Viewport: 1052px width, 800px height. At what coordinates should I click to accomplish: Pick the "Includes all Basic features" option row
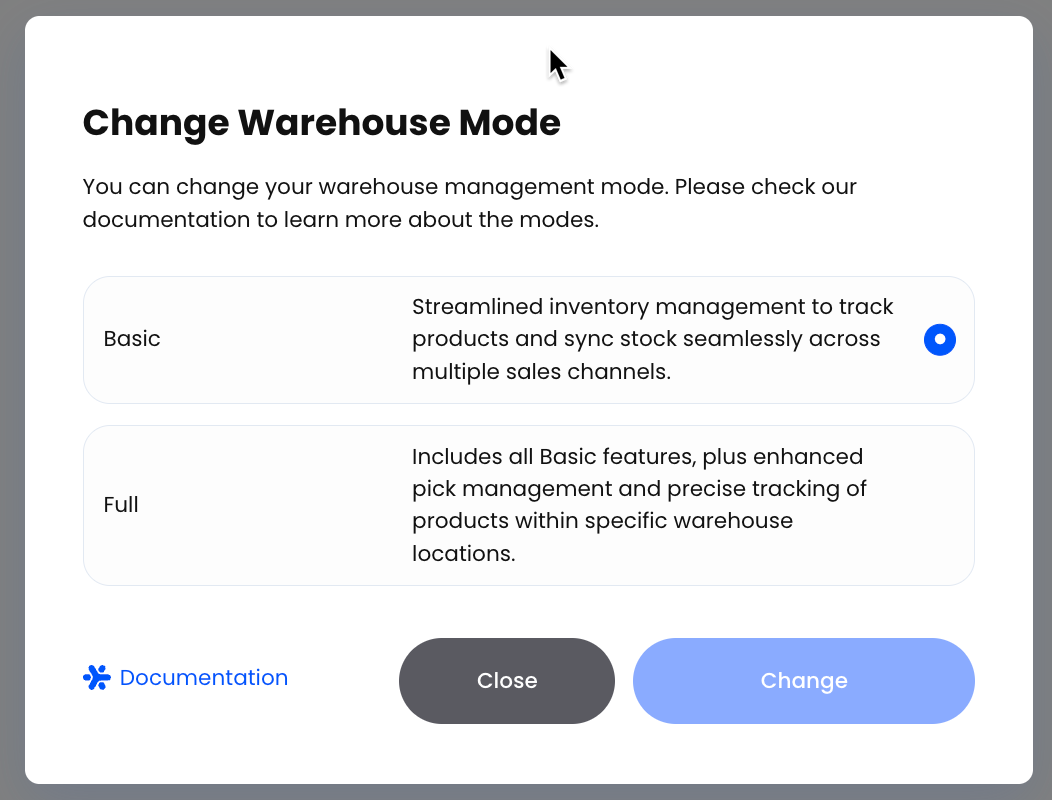coord(529,505)
